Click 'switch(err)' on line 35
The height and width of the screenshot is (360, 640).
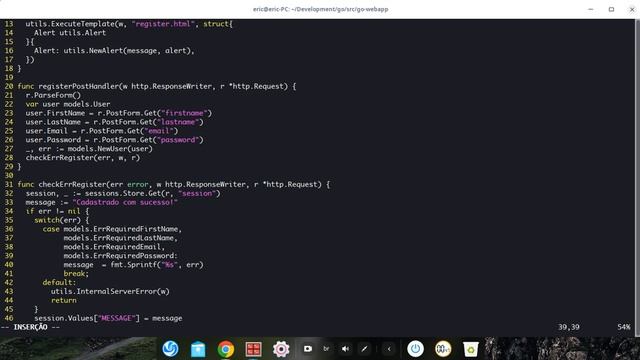coord(59,220)
